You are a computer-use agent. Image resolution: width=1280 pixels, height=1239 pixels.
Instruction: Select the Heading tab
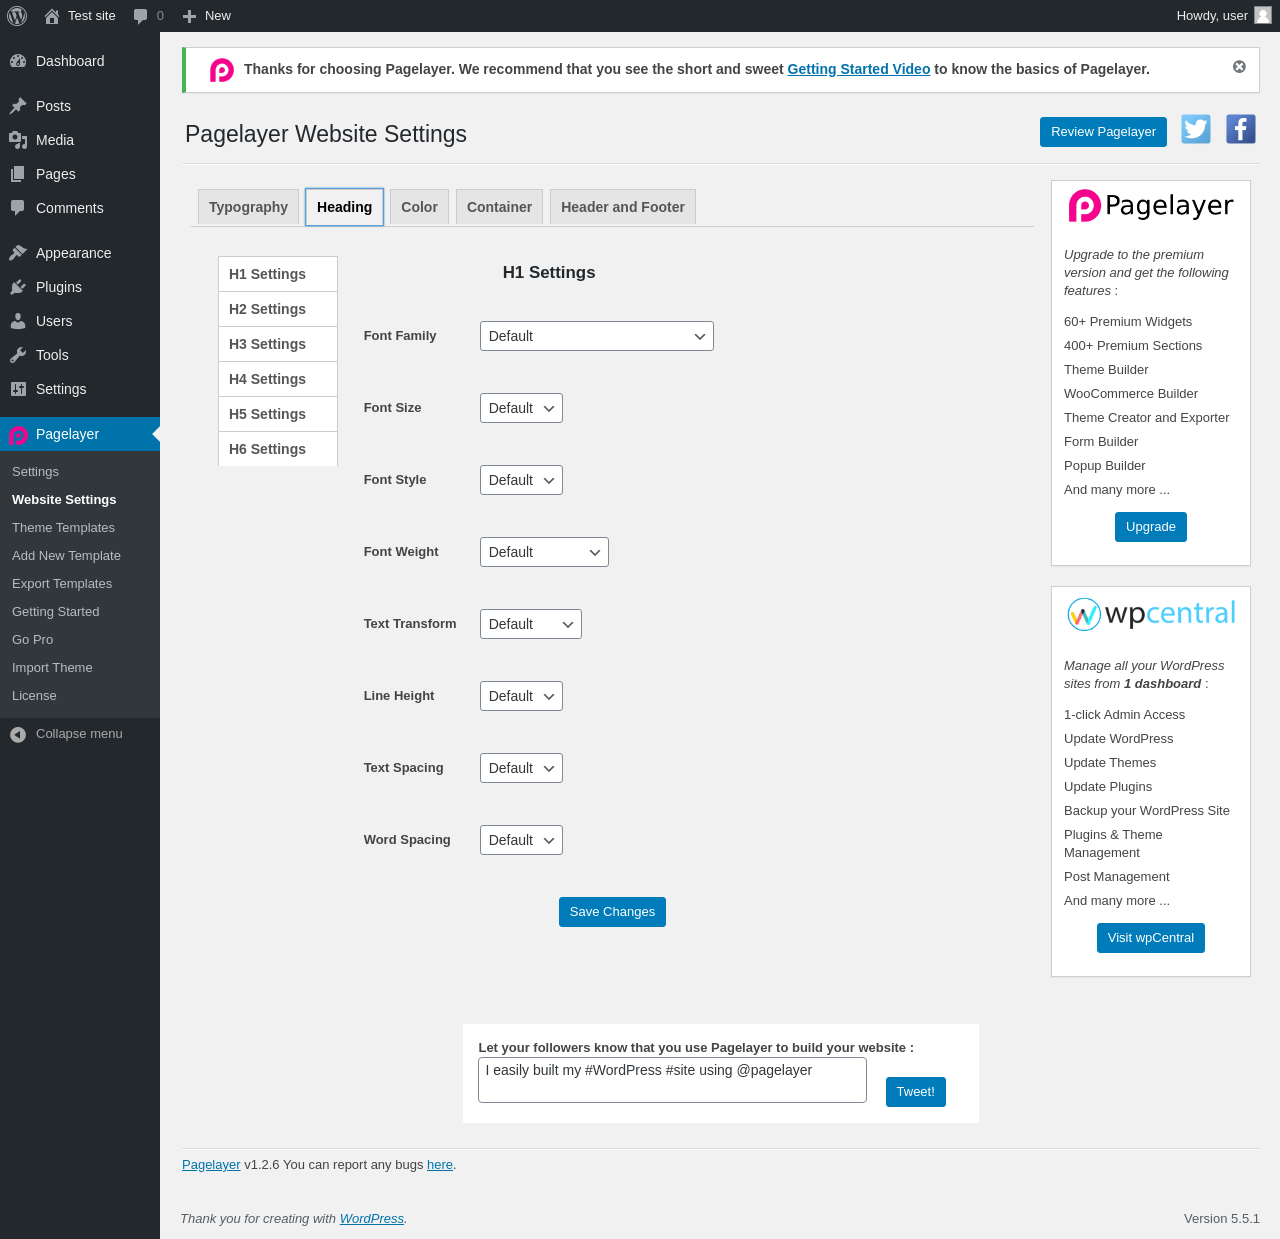(344, 207)
